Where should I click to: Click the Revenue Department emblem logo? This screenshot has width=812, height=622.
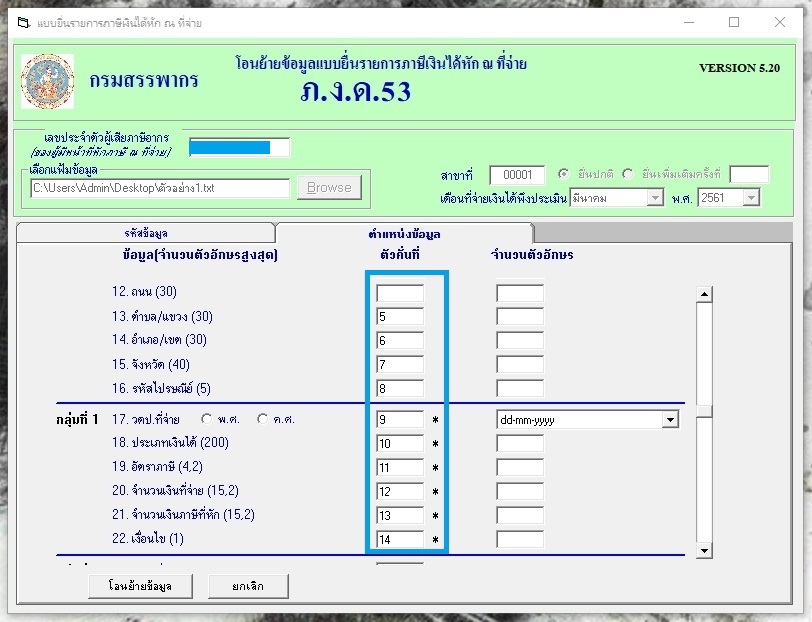pyautogui.click(x=47, y=81)
